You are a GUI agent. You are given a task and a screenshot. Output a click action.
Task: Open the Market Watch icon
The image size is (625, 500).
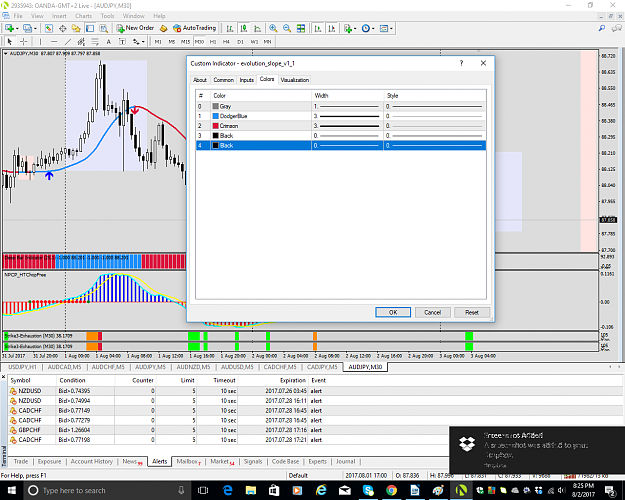49,28
